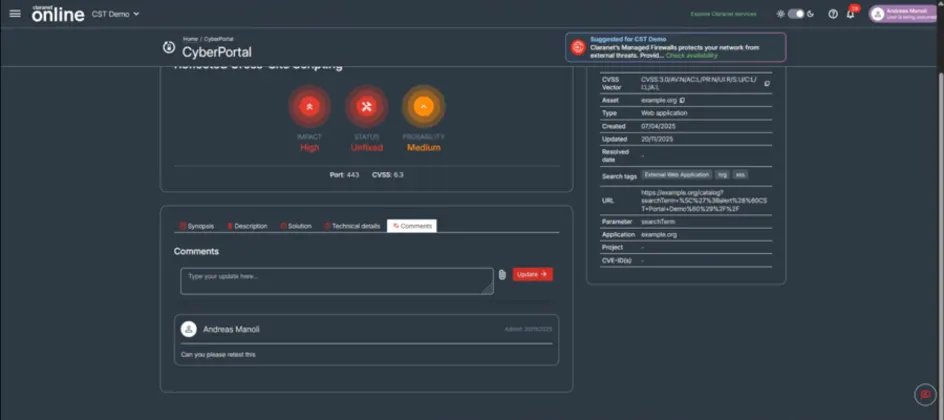Toggle the light/dark theme switch
The height and width of the screenshot is (420, 944).
tap(796, 14)
